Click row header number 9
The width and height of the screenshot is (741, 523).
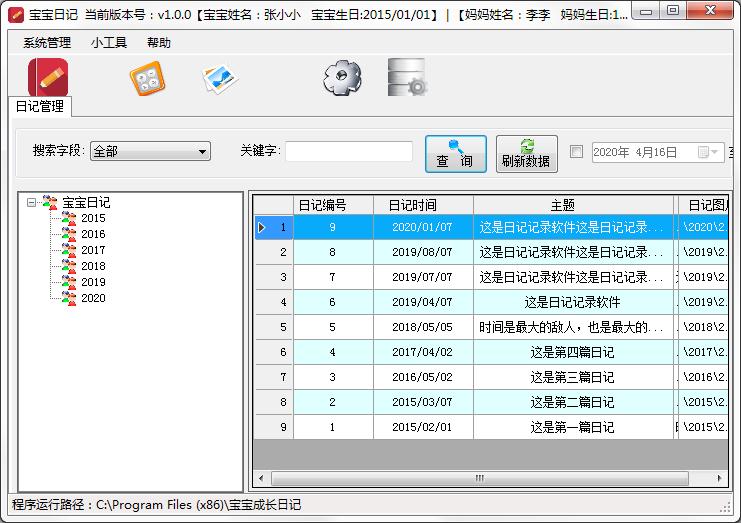(274, 428)
